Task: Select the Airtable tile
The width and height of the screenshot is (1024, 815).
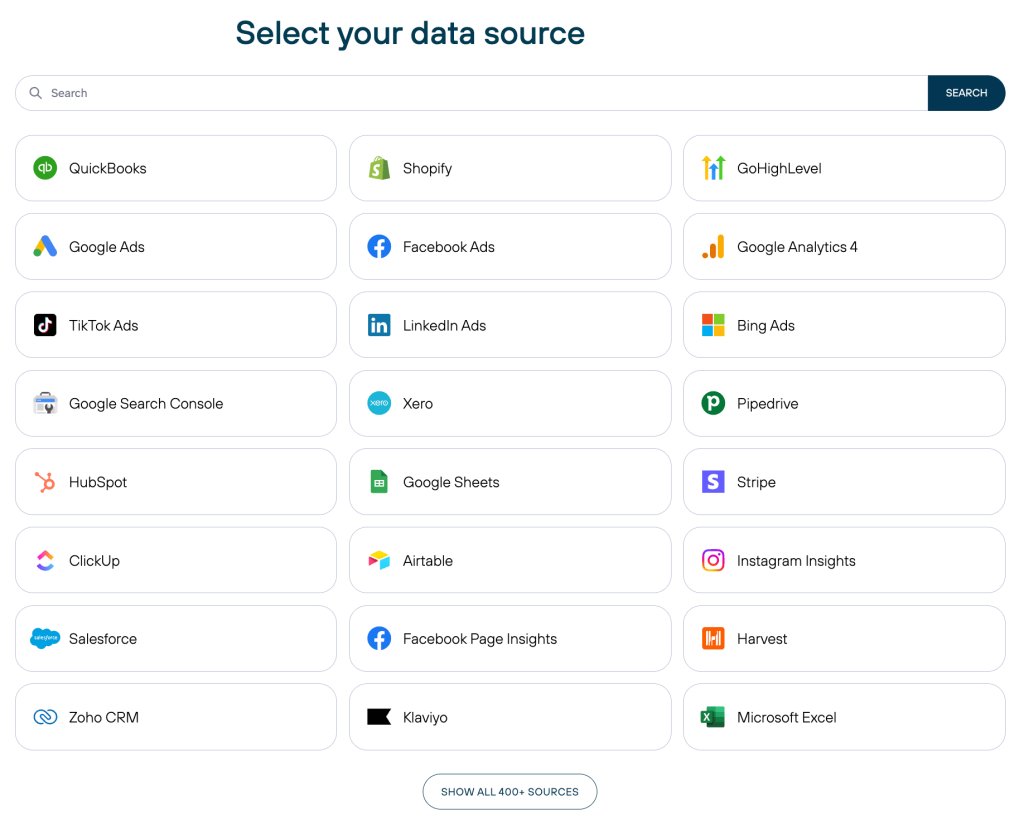Action: click(x=510, y=560)
